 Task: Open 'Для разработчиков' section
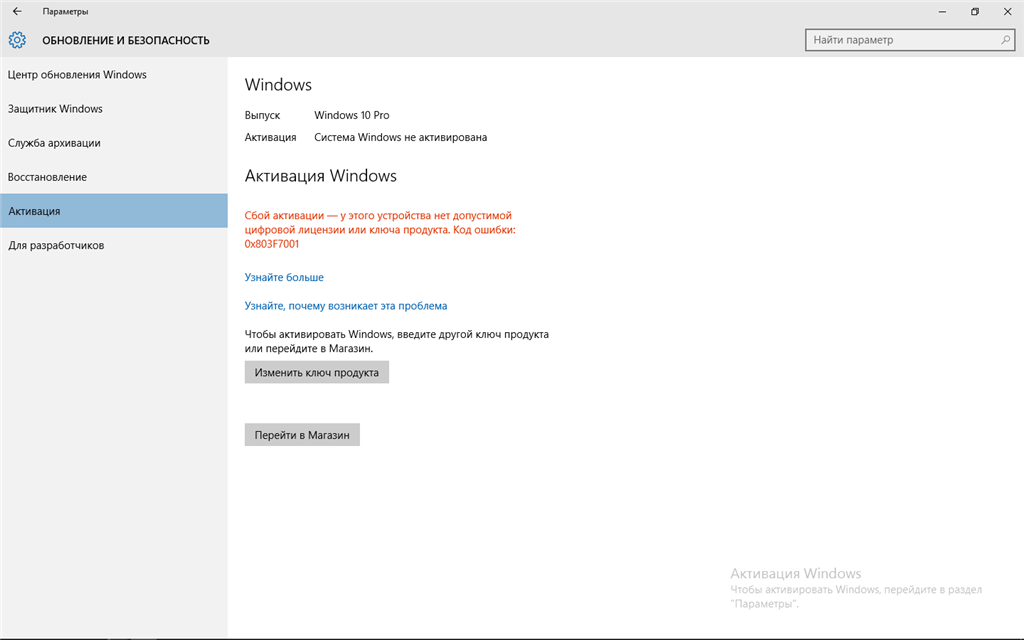click(x=114, y=245)
